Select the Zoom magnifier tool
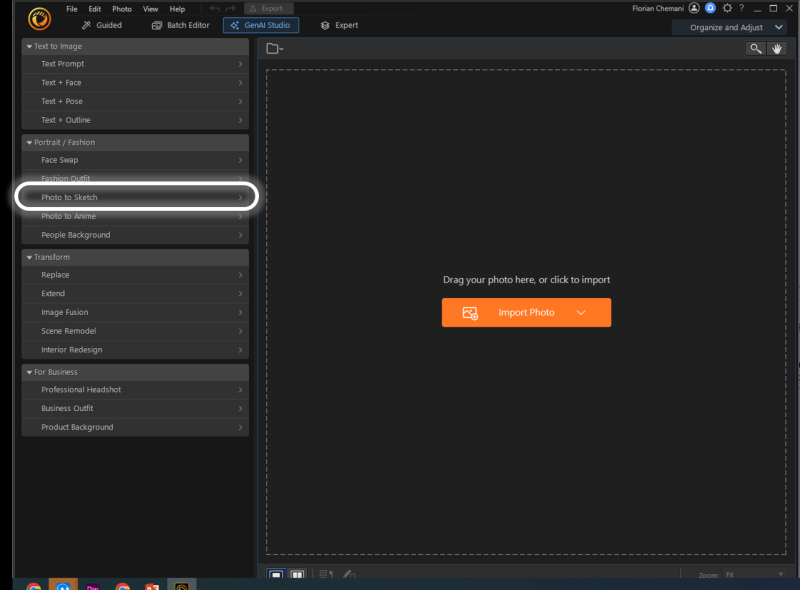The height and width of the screenshot is (590, 800). click(x=756, y=48)
